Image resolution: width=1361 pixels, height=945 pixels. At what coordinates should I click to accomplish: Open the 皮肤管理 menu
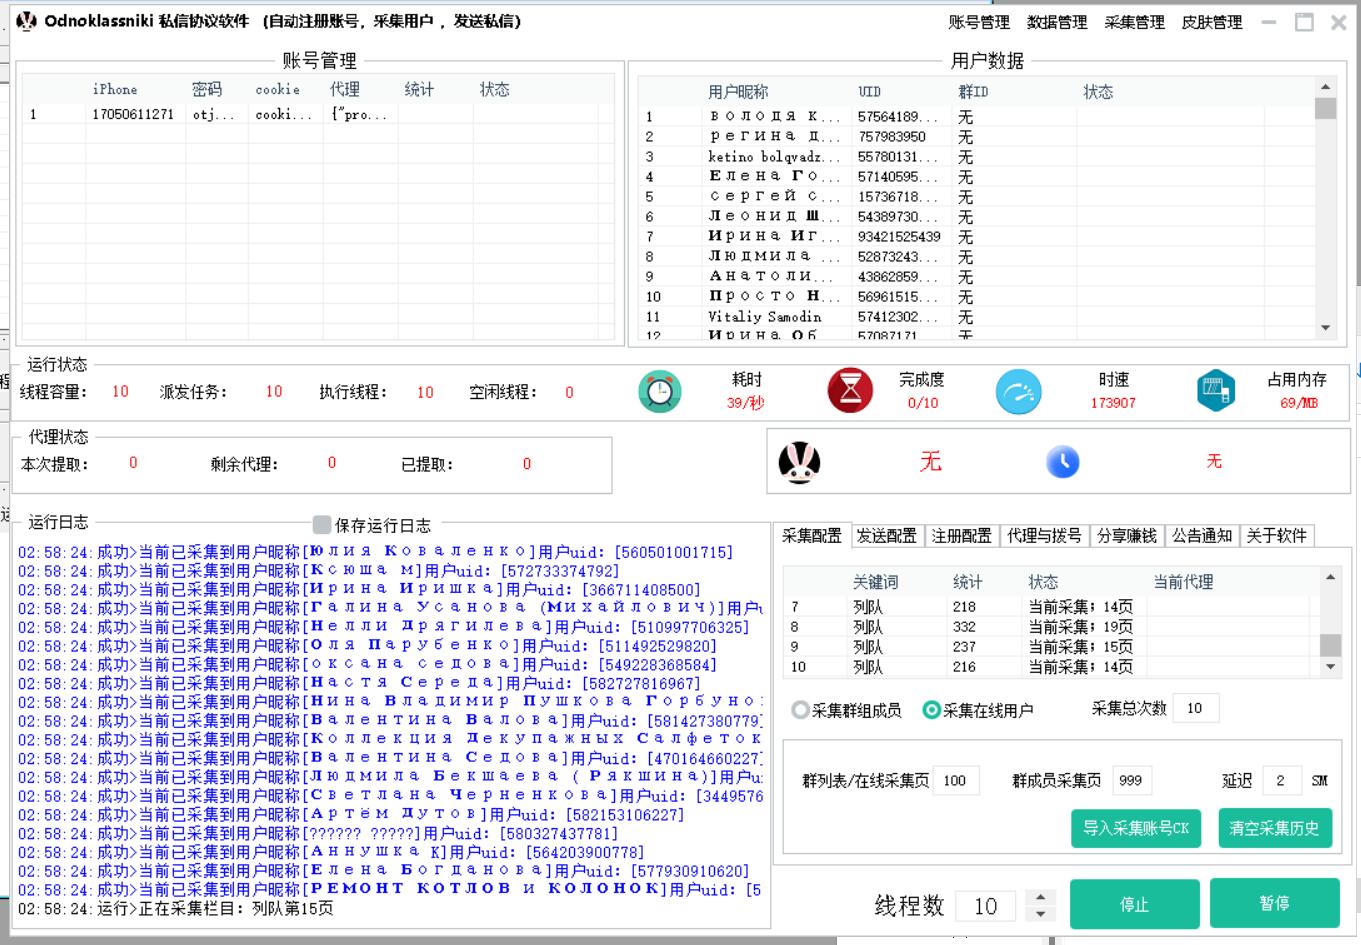(1211, 22)
